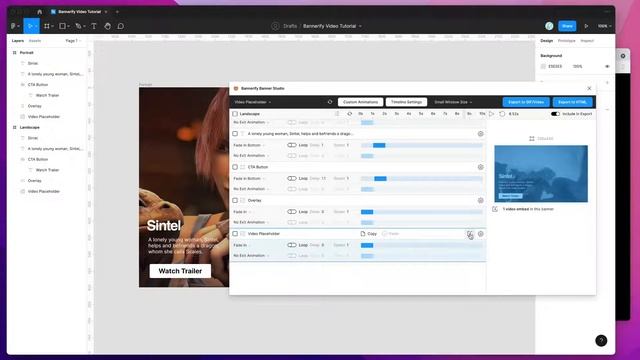Click the background color swatch in Design panel

pyautogui.click(x=543, y=67)
